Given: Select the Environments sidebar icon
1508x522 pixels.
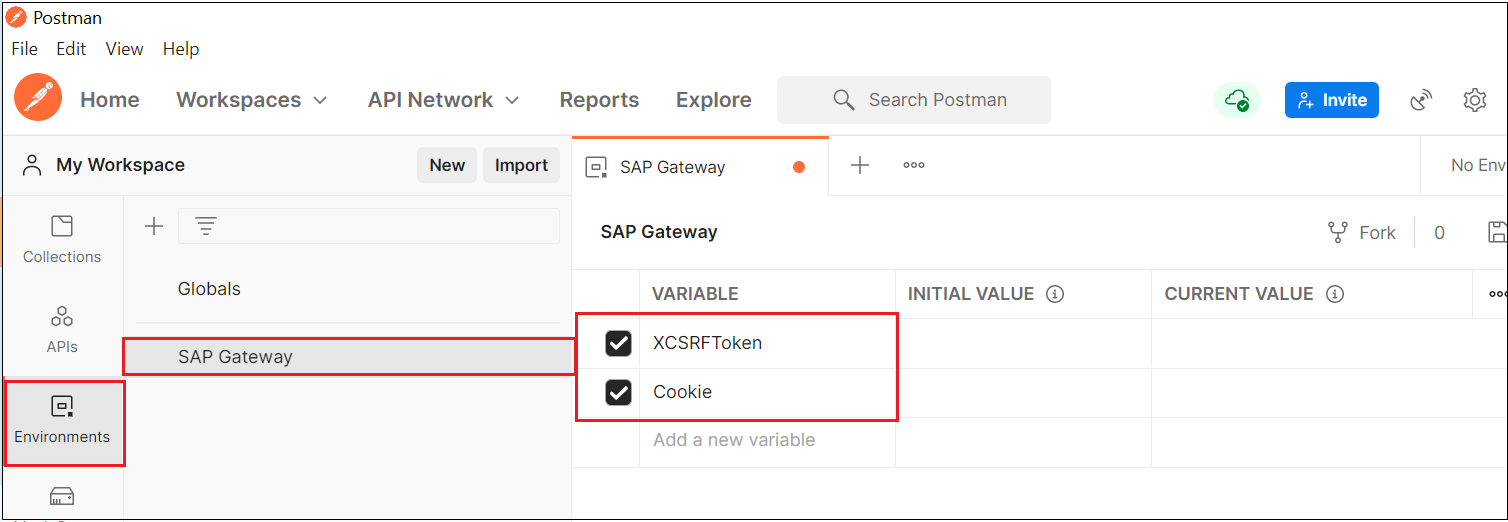Looking at the screenshot, I should [62, 419].
